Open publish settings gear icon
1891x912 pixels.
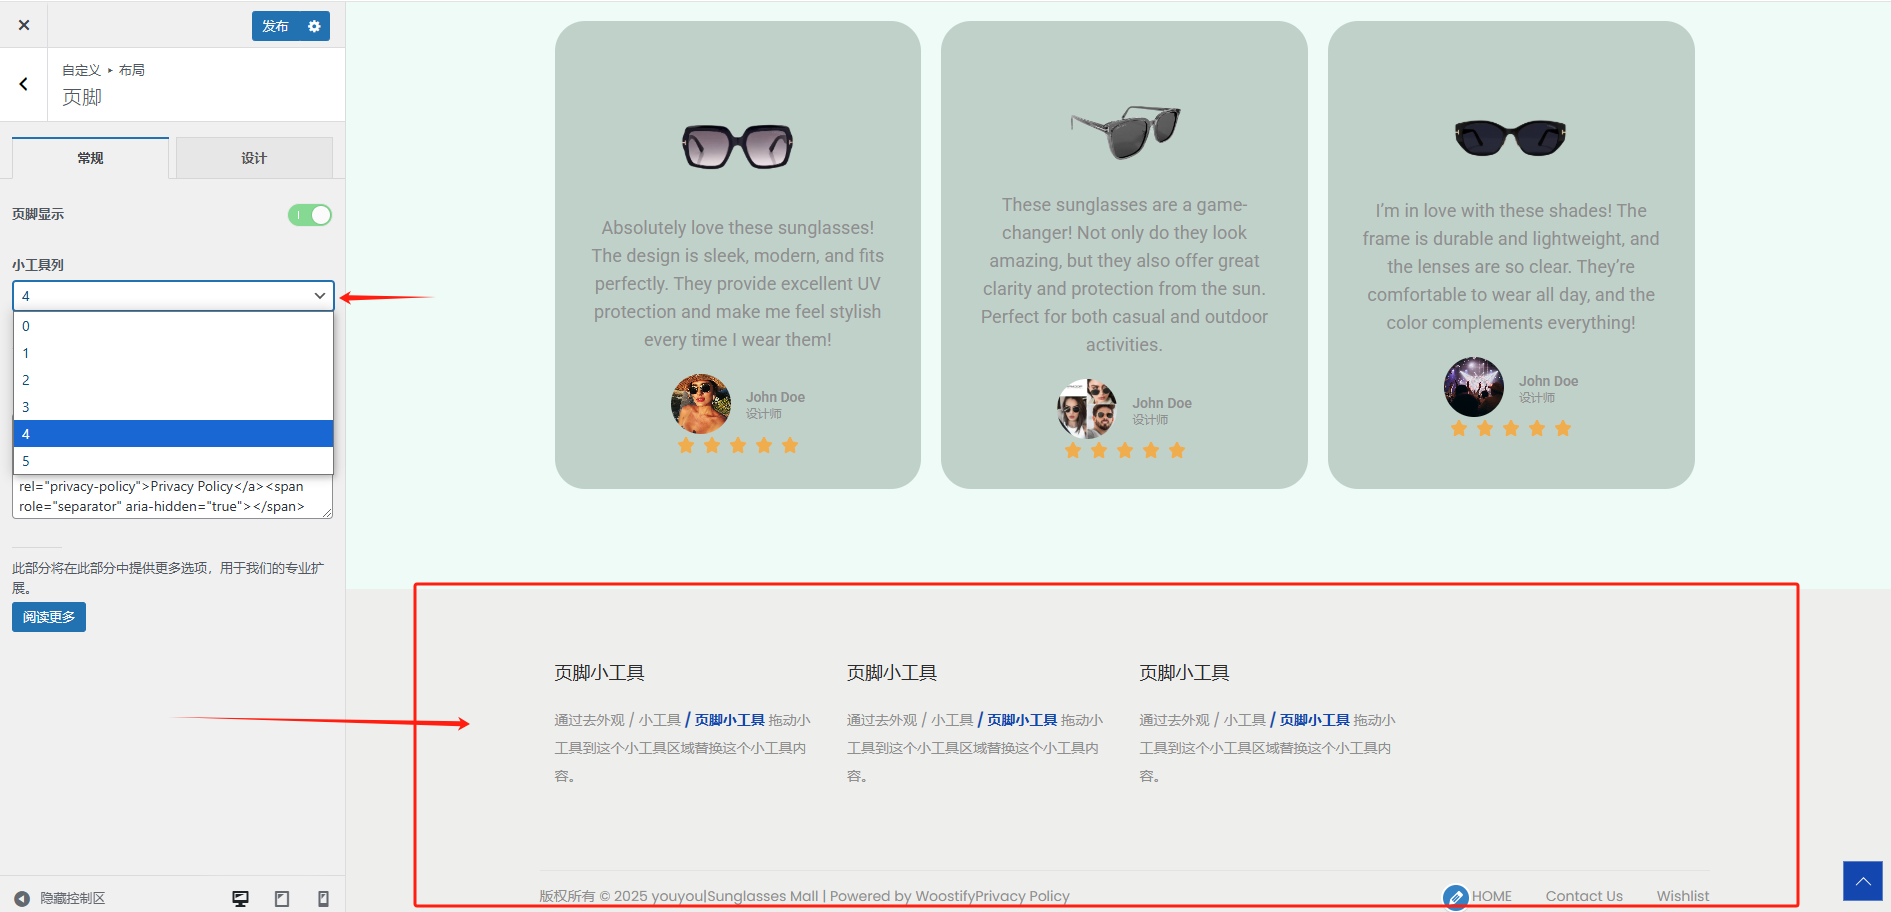(x=314, y=26)
